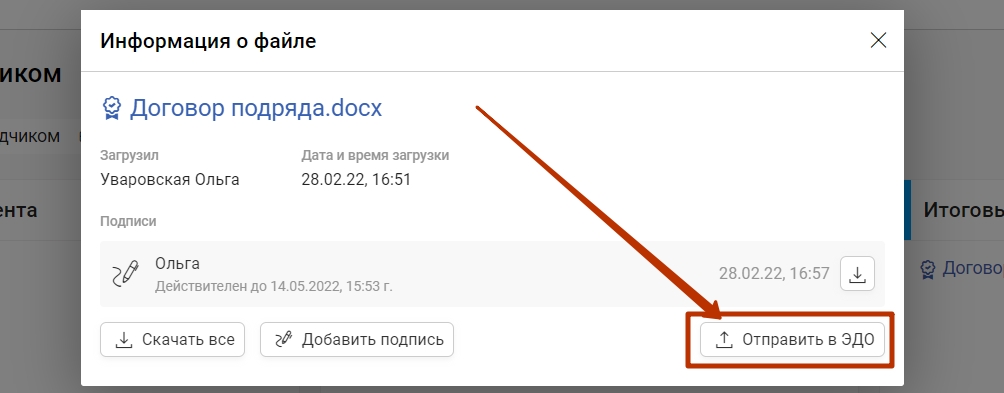This screenshot has height=393, width=1004.
Task: Click certificate icon beside background Договор link
Action: click(x=927, y=269)
